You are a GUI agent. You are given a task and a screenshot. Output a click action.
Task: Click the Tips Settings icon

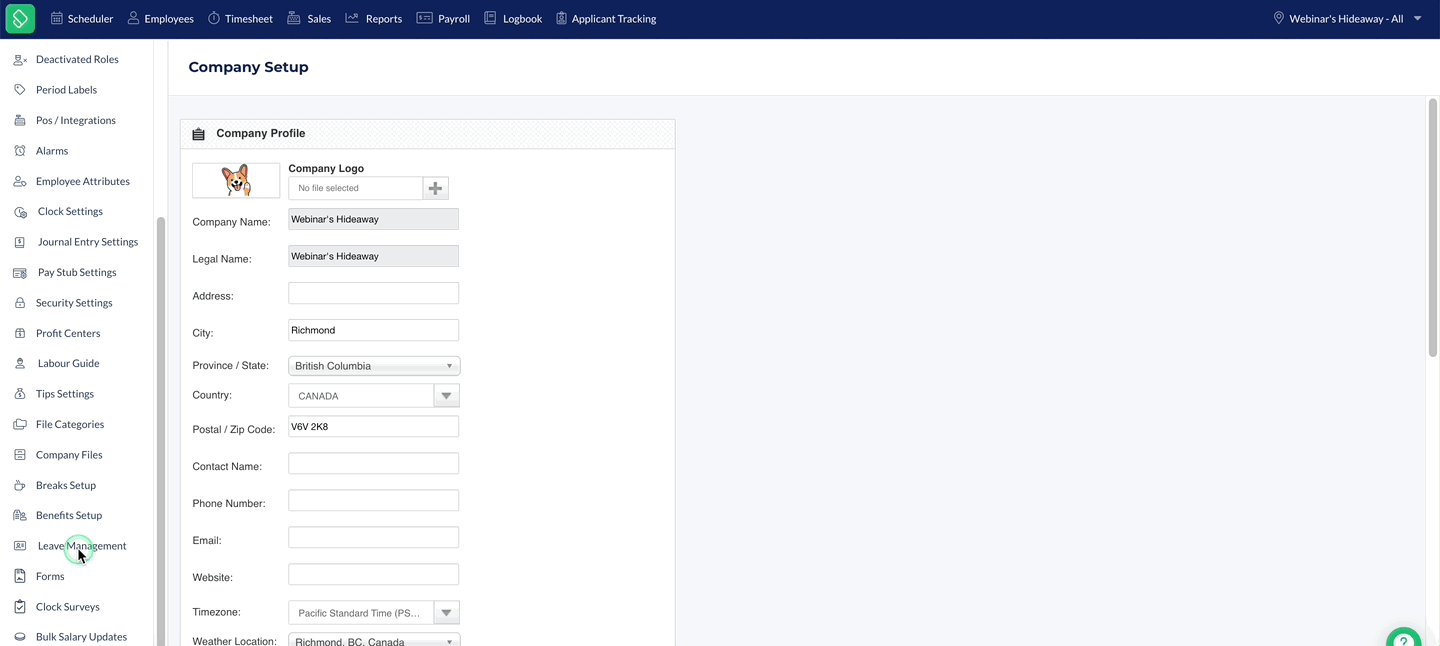click(20, 394)
